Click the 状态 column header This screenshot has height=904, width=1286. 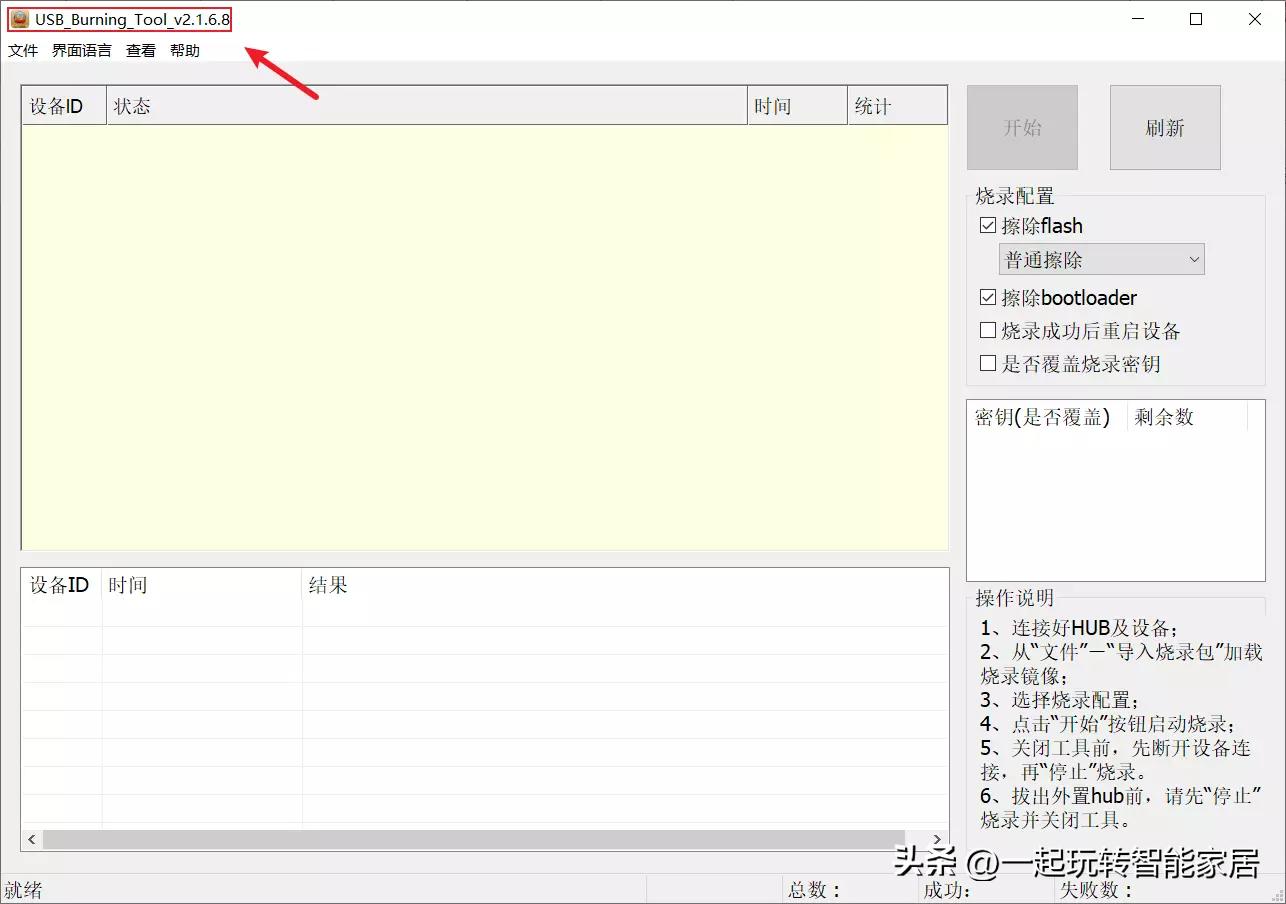pyautogui.click(x=131, y=105)
